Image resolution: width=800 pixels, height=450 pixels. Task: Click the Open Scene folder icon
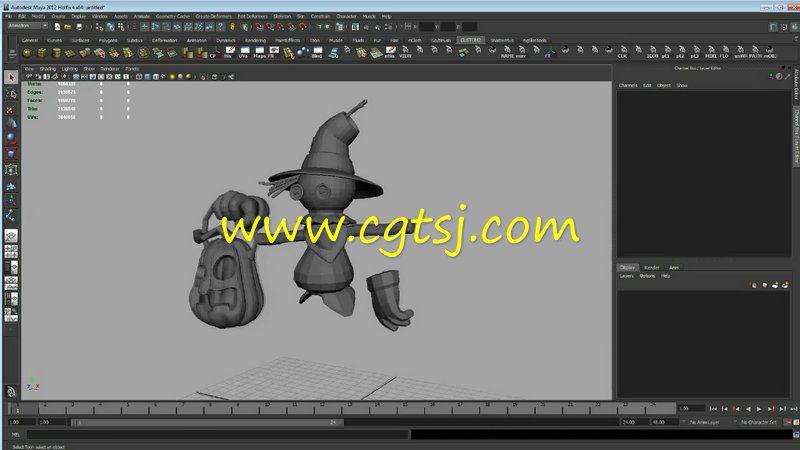click(68, 27)
